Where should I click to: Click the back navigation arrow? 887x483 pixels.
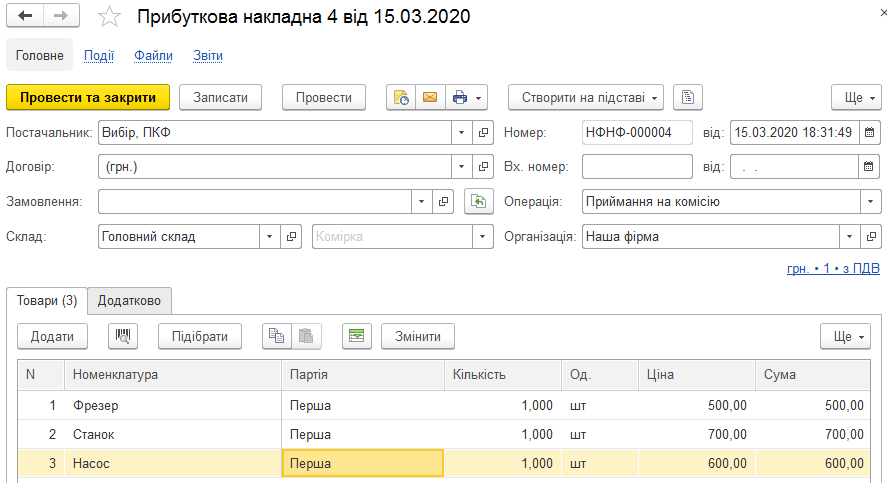[x=25, y=16]
